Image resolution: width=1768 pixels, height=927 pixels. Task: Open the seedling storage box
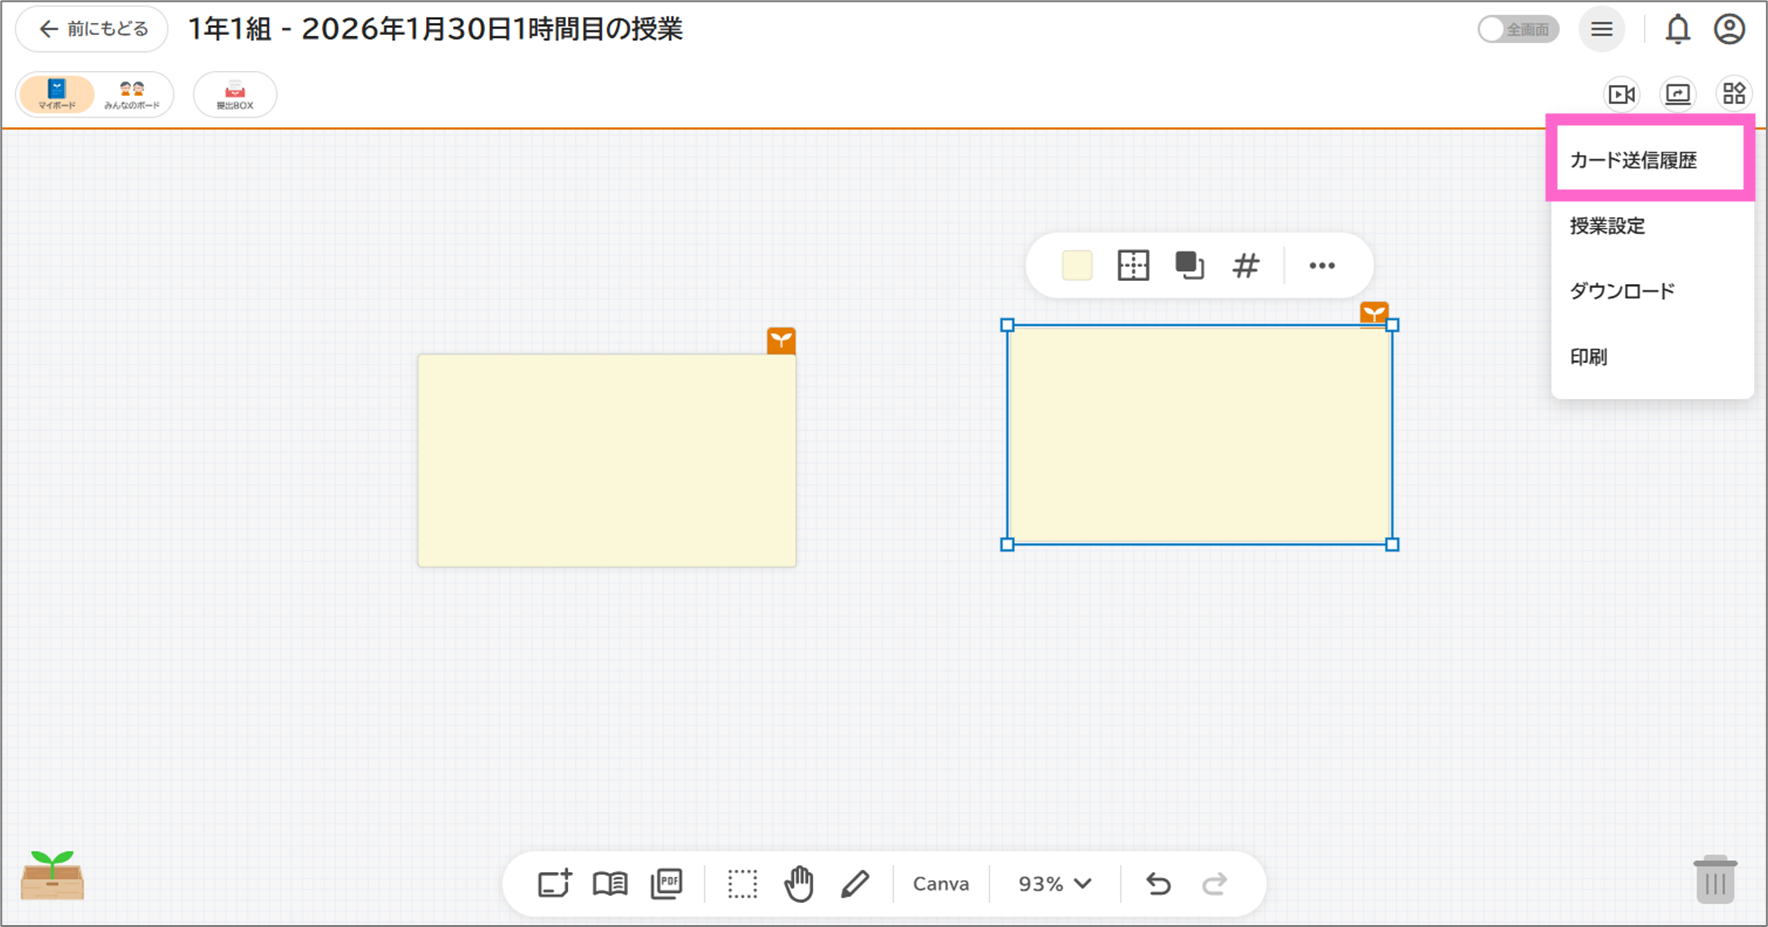tap(52, 876)
